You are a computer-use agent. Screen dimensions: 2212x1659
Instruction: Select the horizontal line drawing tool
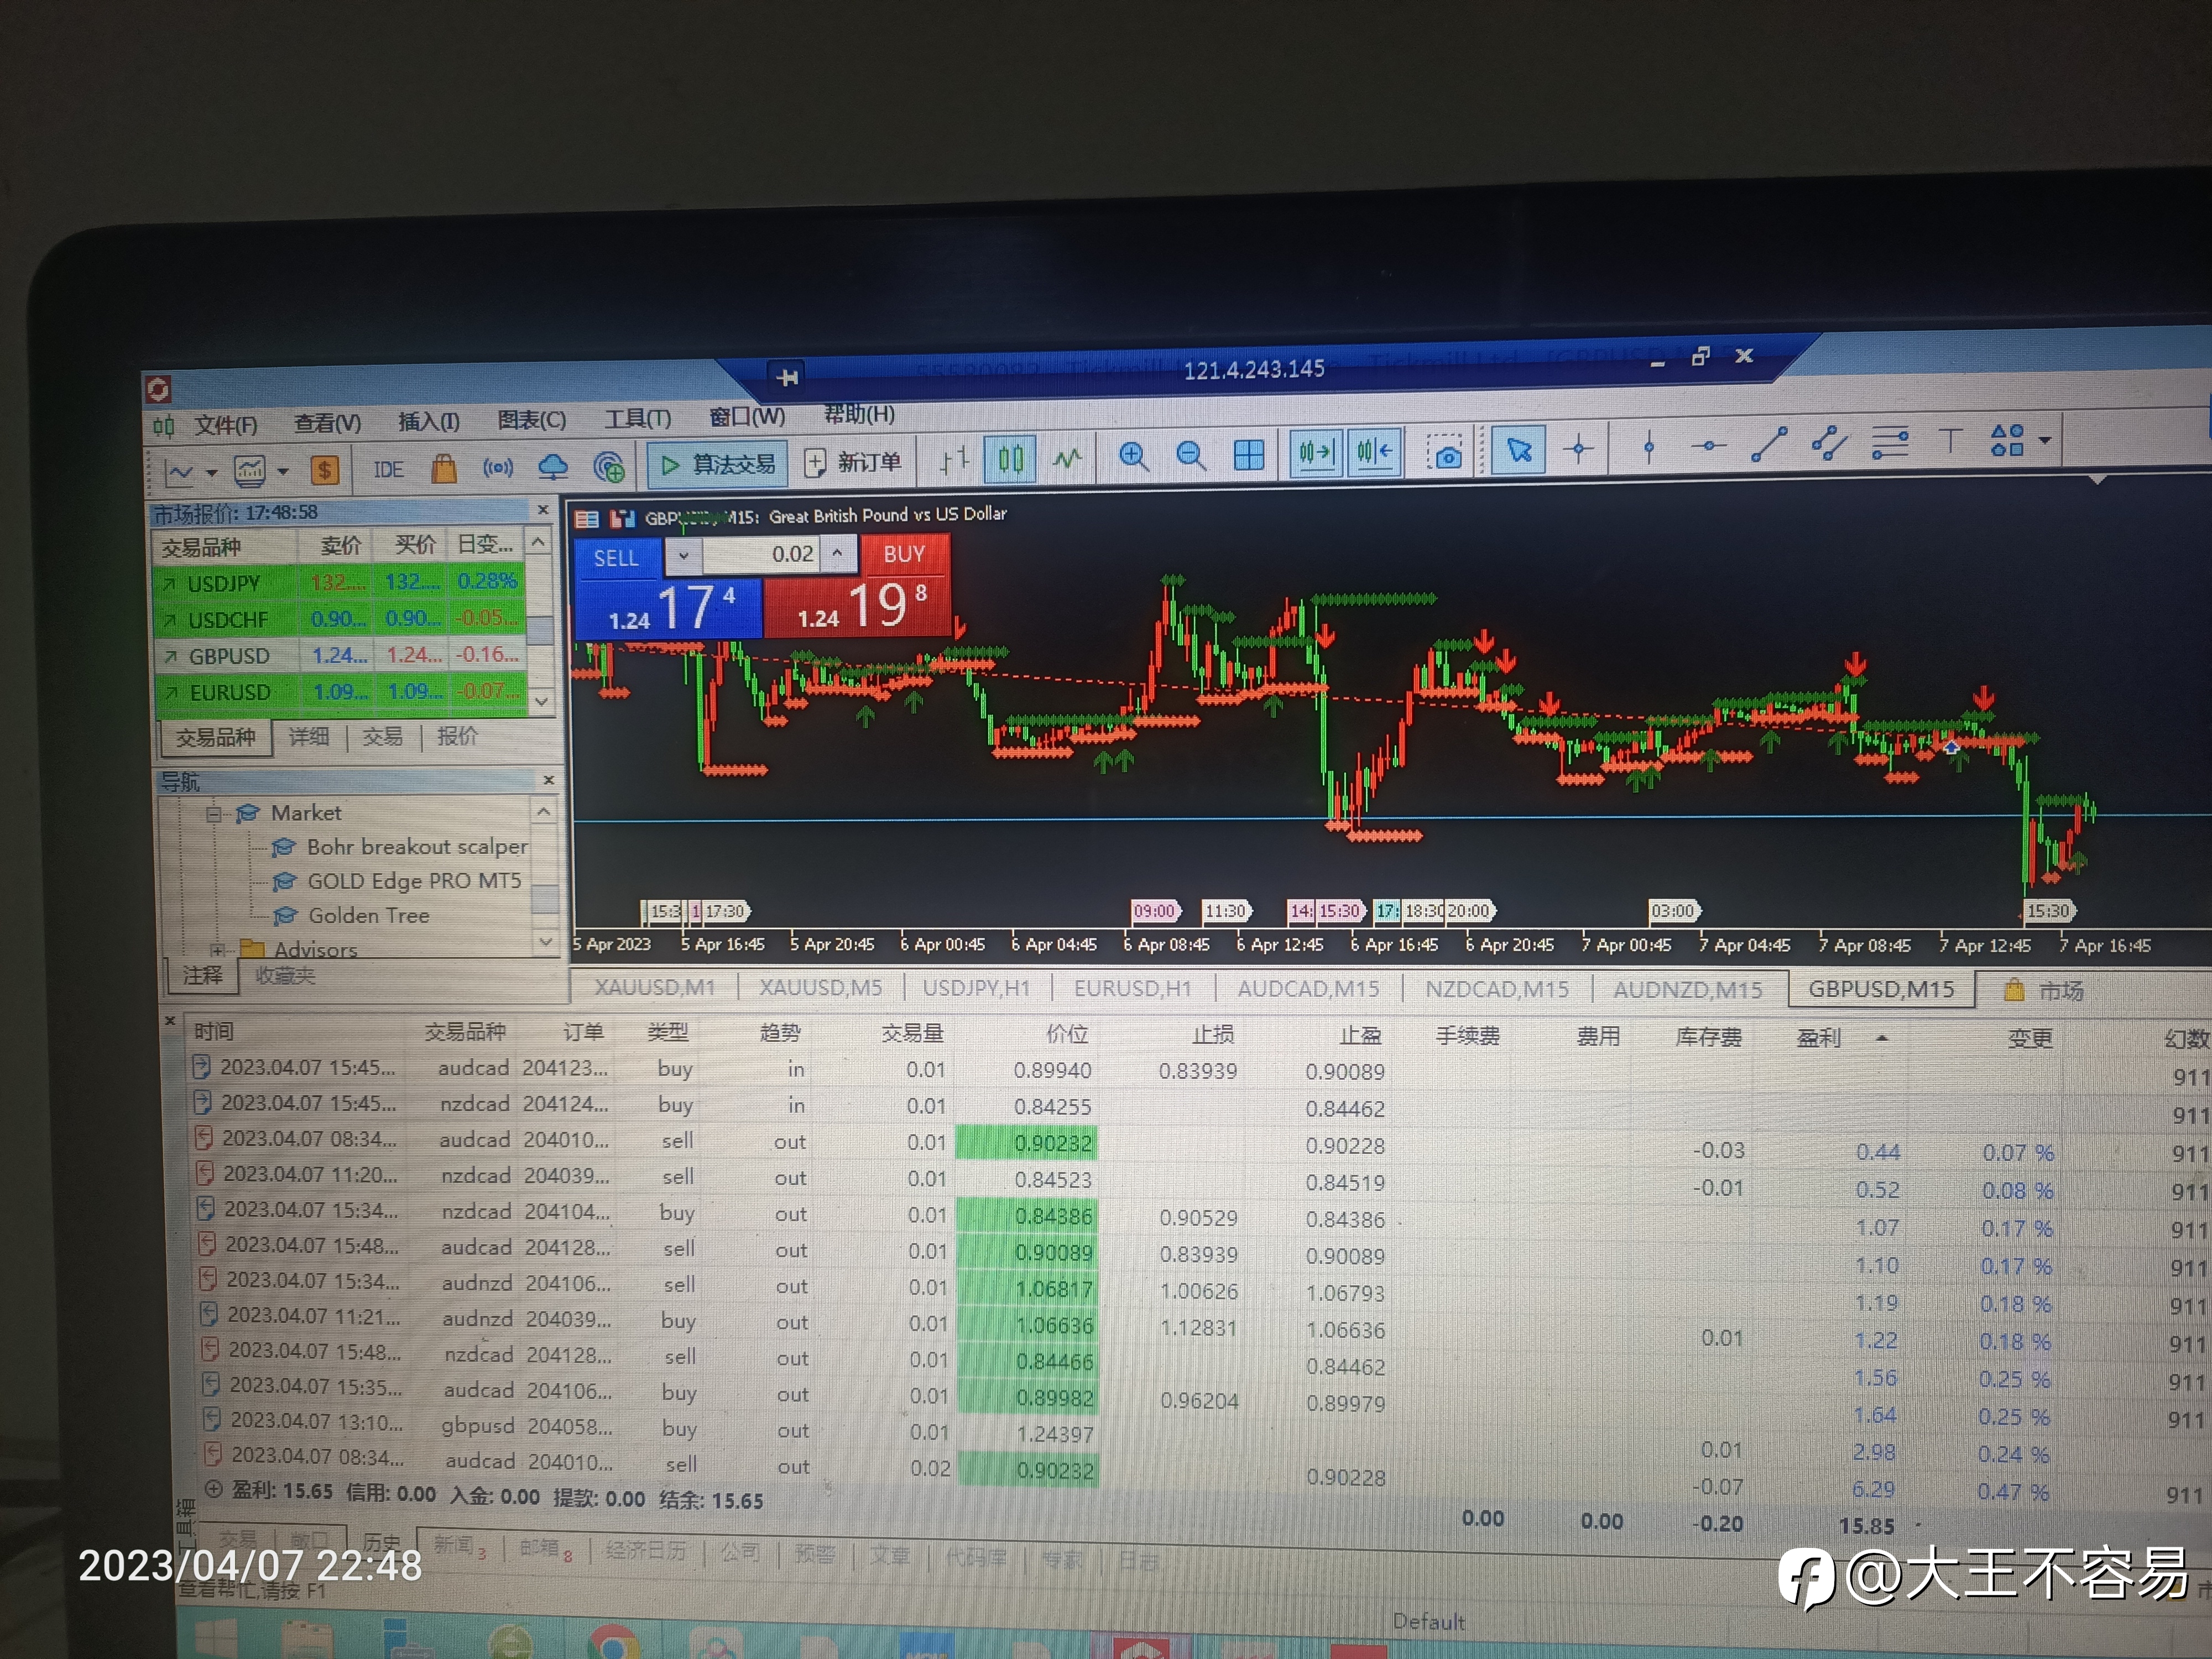click(x=1709, y=446)
